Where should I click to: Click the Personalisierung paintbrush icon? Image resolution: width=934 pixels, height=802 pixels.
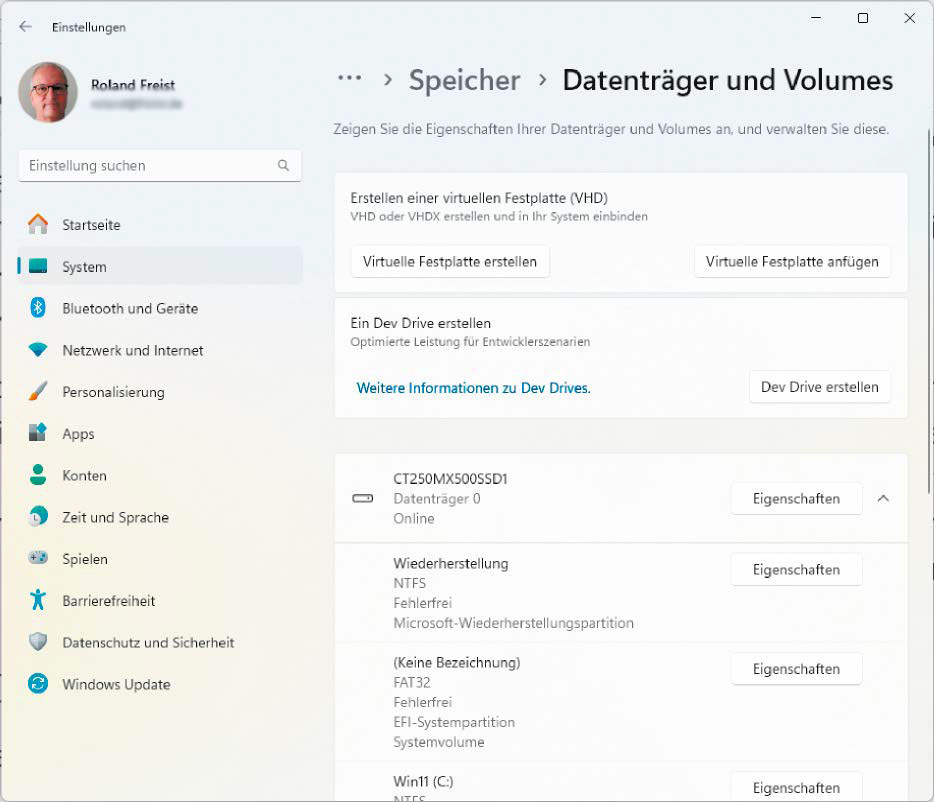click(x=38, y=391)
